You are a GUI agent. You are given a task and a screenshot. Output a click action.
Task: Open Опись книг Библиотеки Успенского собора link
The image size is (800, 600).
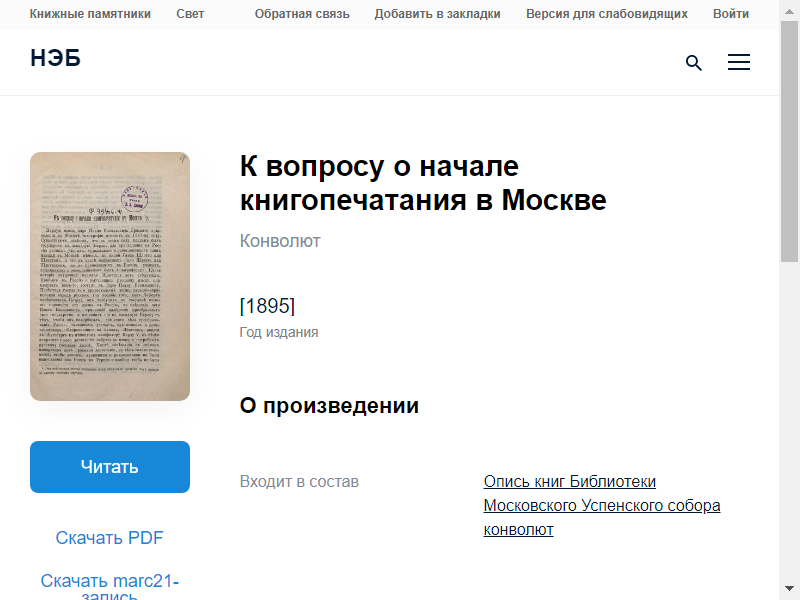tap(601, 506)
